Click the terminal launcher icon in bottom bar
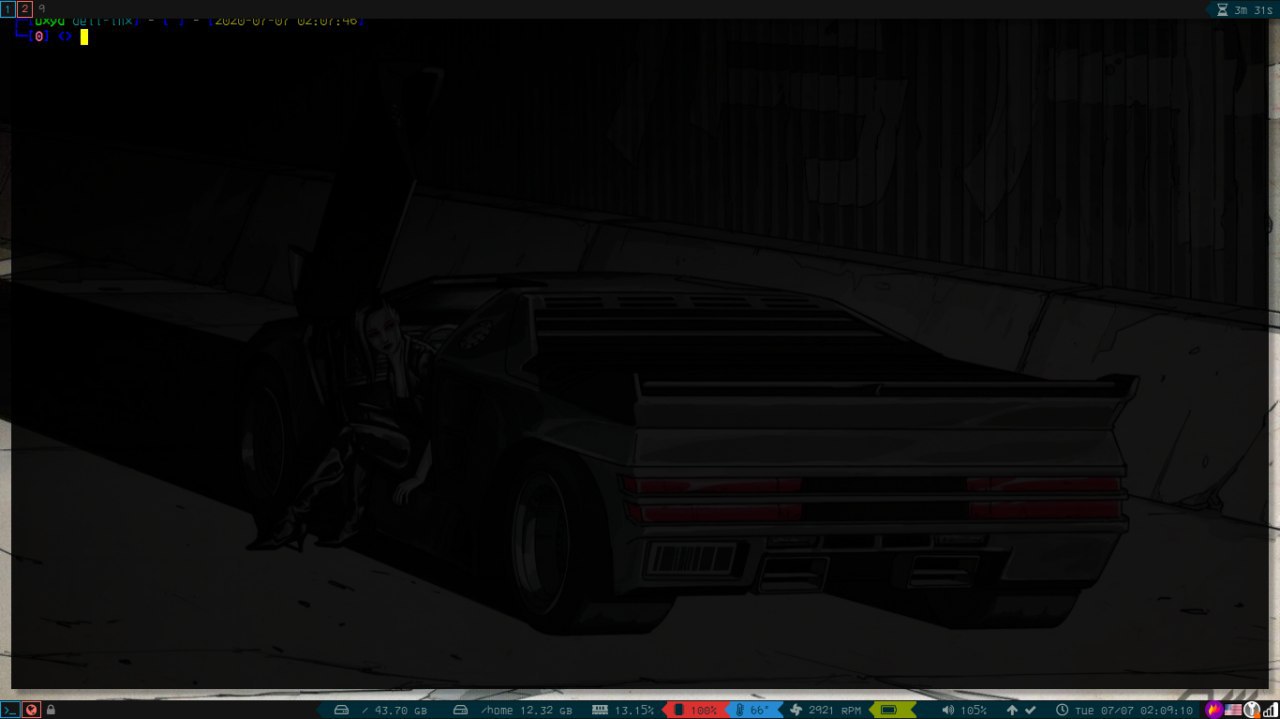Image resolution: width=1280 pixels, height=719 pixels. (x=10, y=710)
